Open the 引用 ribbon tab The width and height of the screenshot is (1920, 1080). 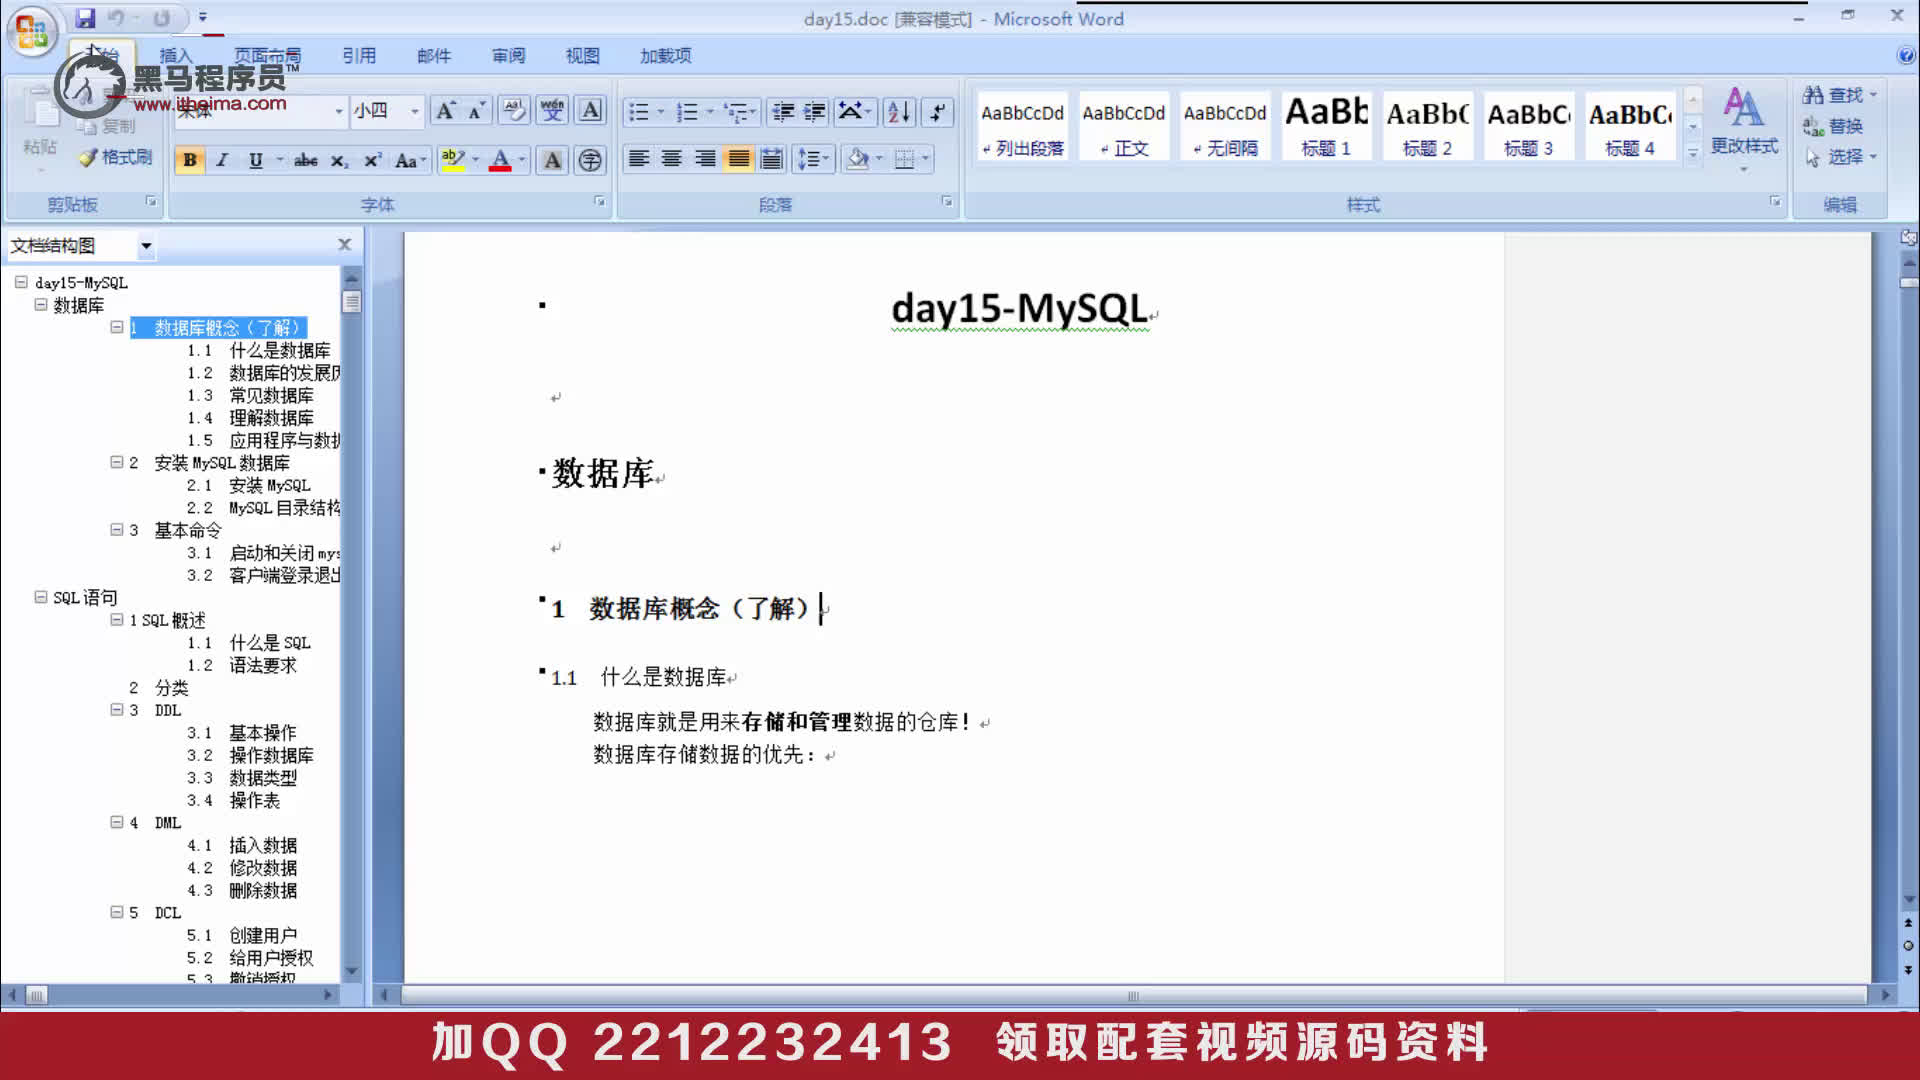(x=359, y=56)
